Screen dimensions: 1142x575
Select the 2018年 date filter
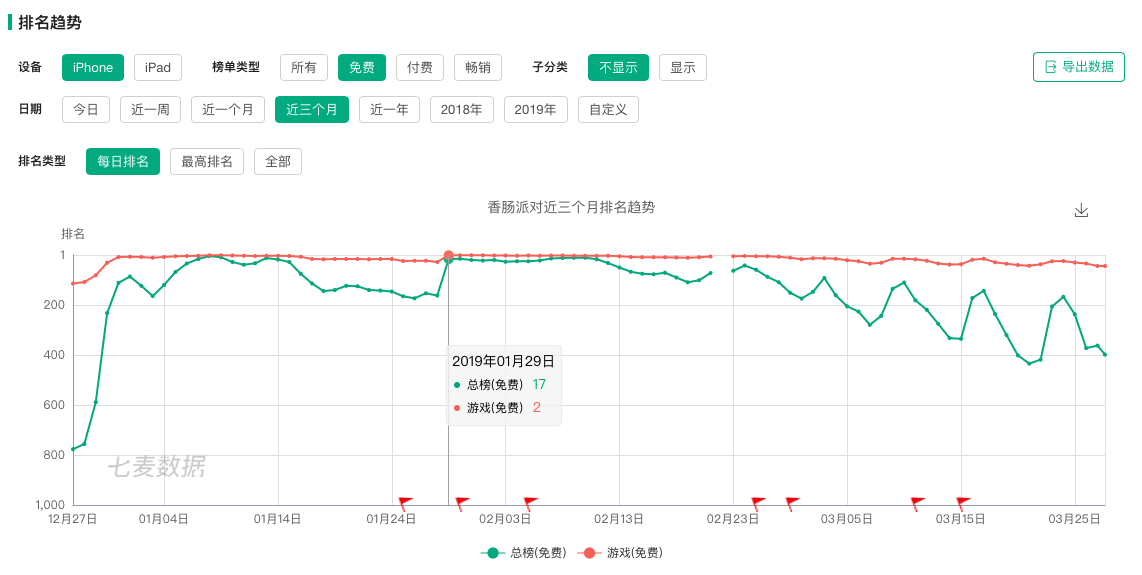462,109
